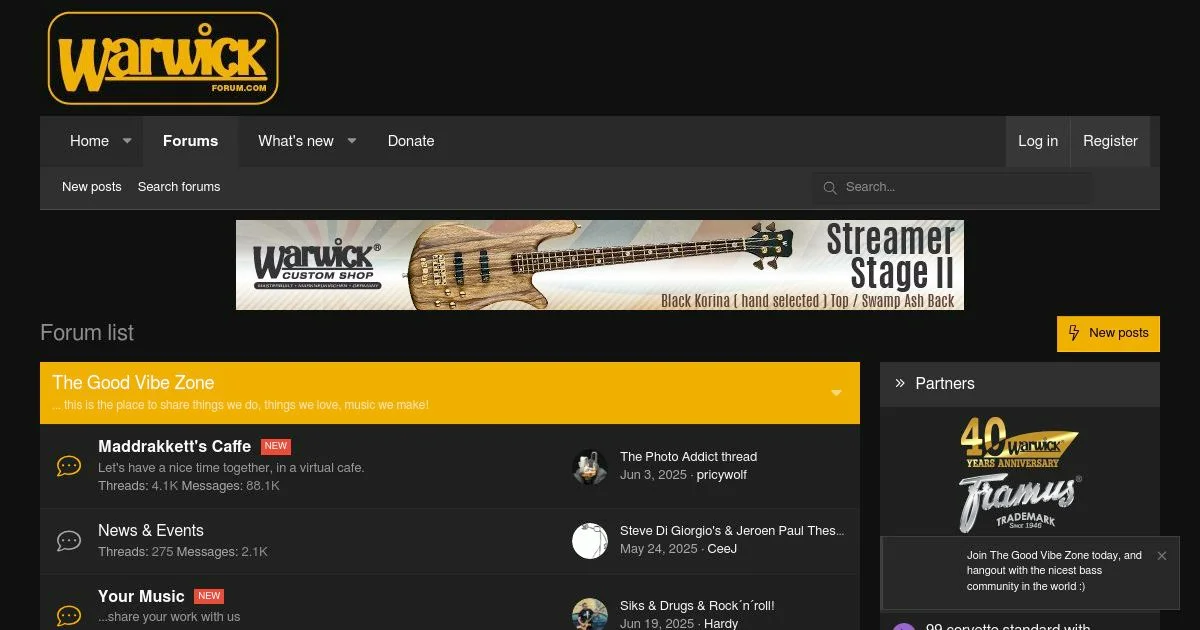Open the Framus trademark logo
The height and width of the screenshot is (630, 1200).
(x=1019, y=503)
